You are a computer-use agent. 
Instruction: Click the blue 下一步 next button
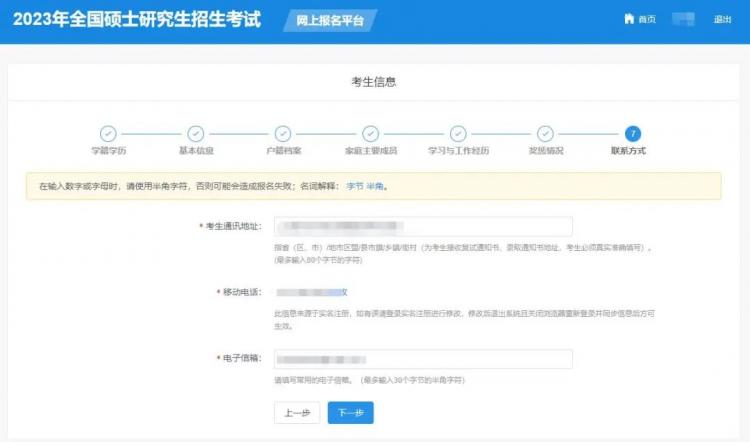(351, 412)
